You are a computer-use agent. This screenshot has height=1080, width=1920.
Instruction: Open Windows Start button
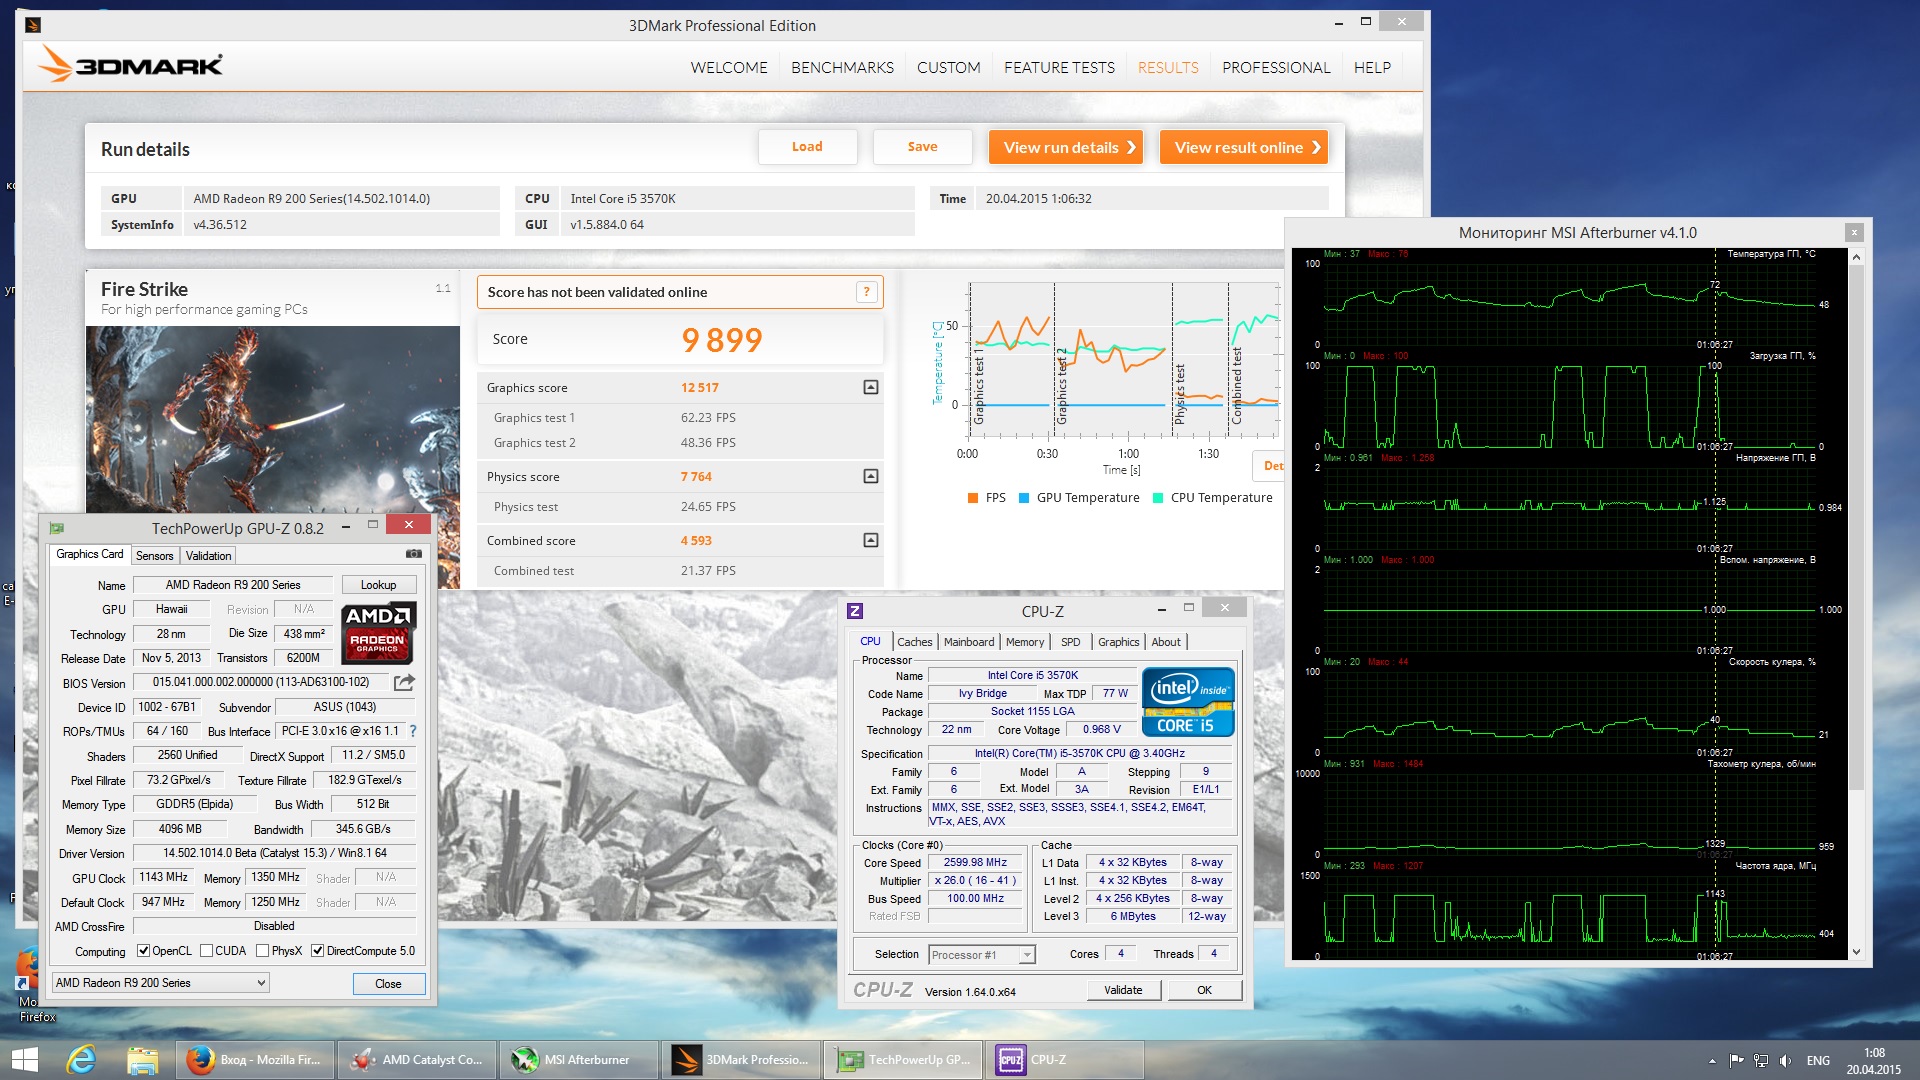tap(24, 1060)
